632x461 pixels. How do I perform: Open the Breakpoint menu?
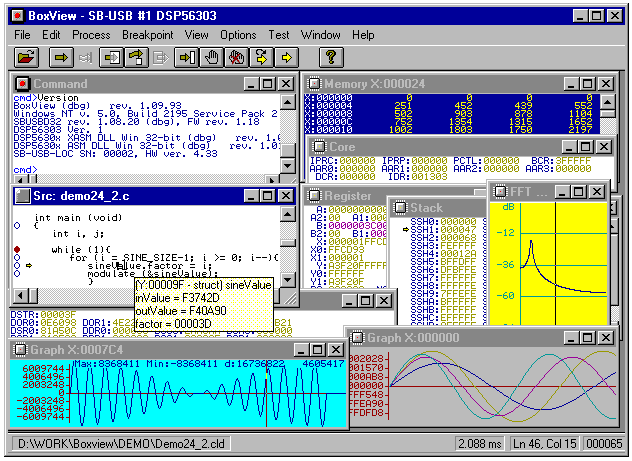(x=148, y=35)
